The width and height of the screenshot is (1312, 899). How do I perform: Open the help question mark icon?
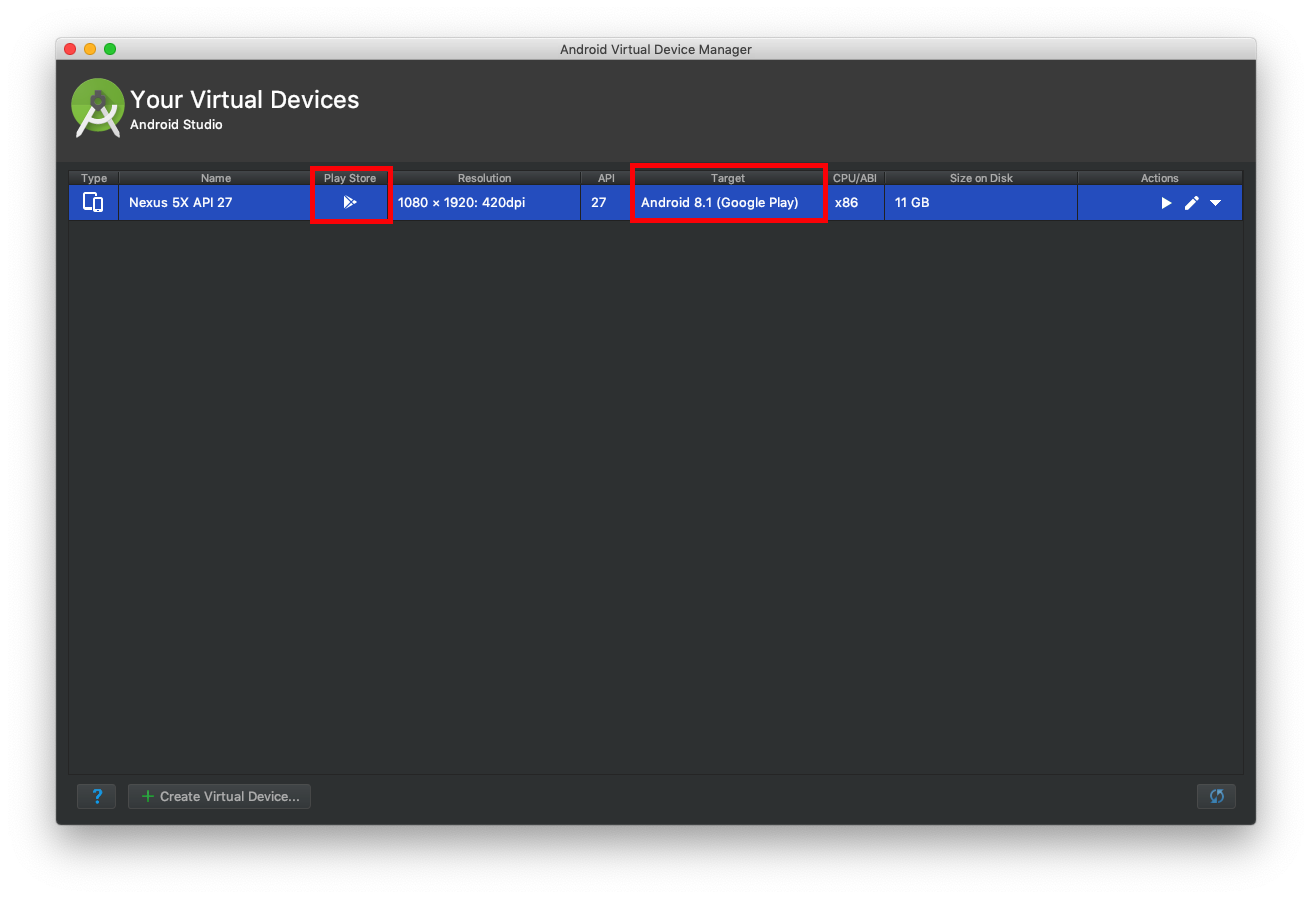(x=96, y=796)
